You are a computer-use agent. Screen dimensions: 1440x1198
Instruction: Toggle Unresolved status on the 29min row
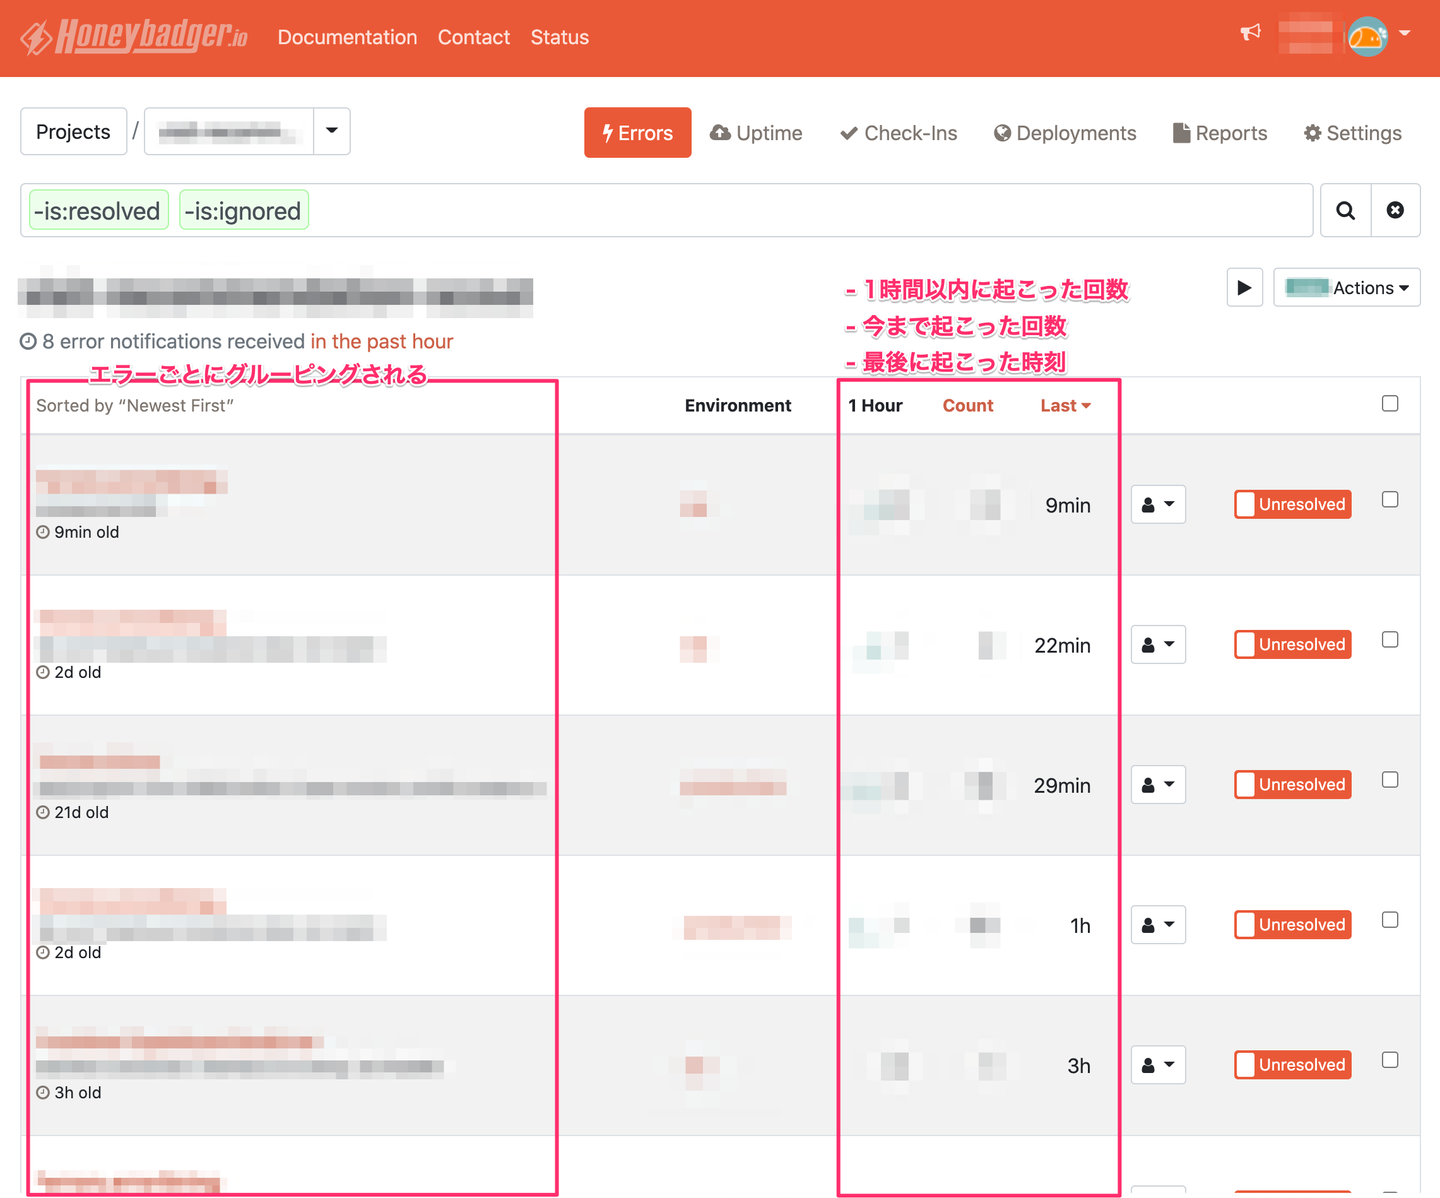point(1293,785)
